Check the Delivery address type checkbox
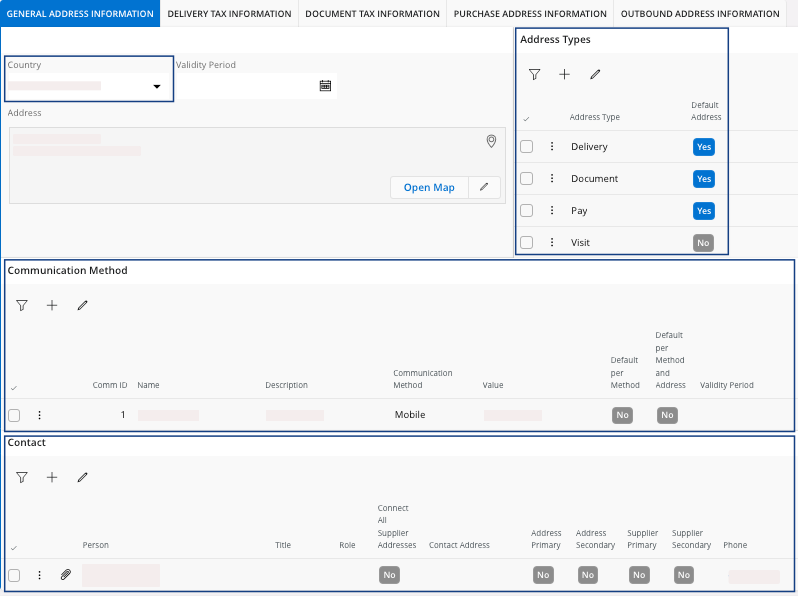This screenshot has width=798, height=596. pos(526,147)
